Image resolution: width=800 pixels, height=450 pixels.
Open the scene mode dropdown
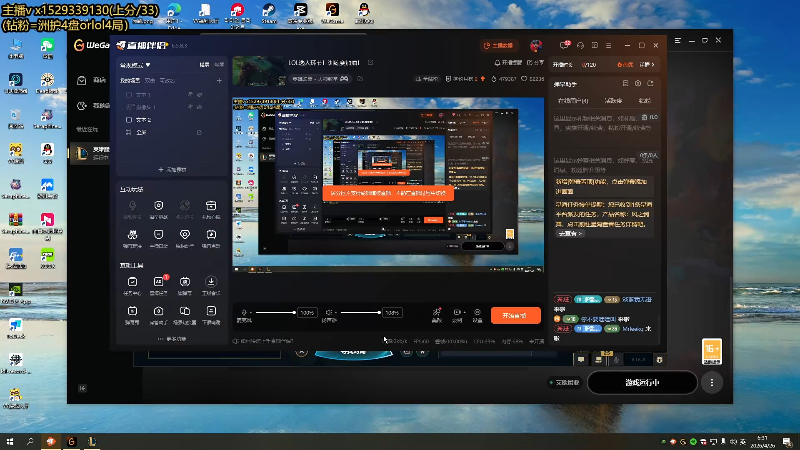coord(135,65)
